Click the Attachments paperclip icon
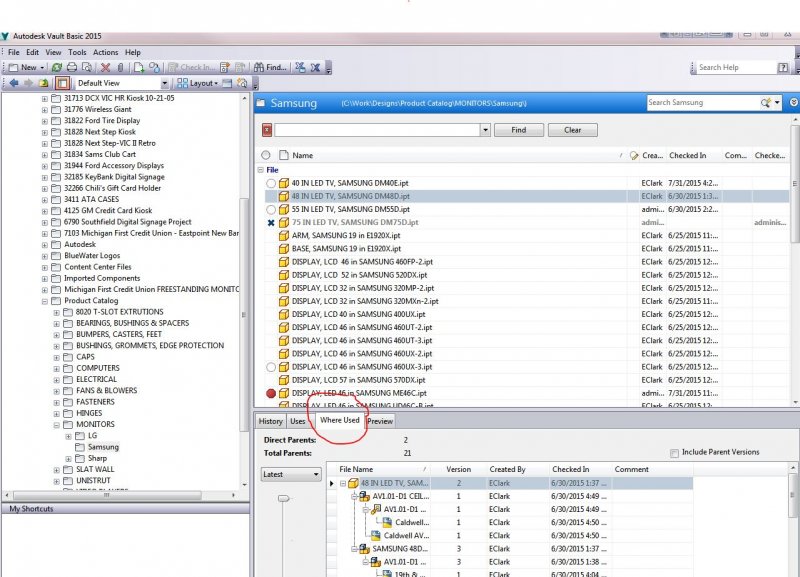This screenshot has width=800, height=577. [x=120, y=67]
